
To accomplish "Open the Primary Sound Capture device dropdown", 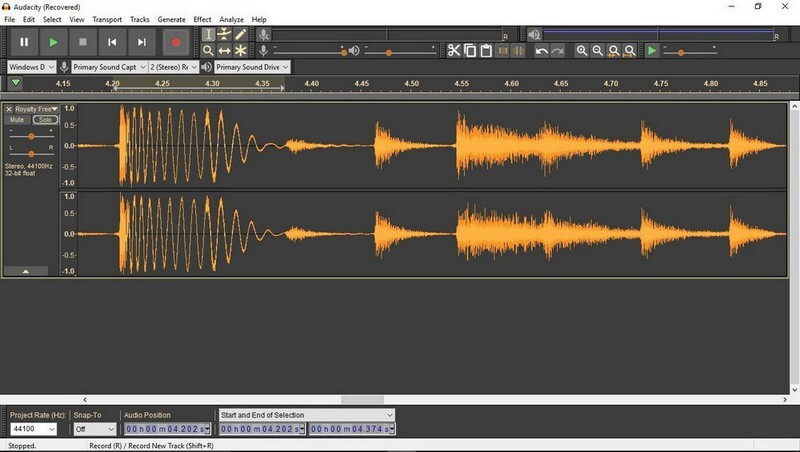I will pyautogui.click(x=107, y=67).
